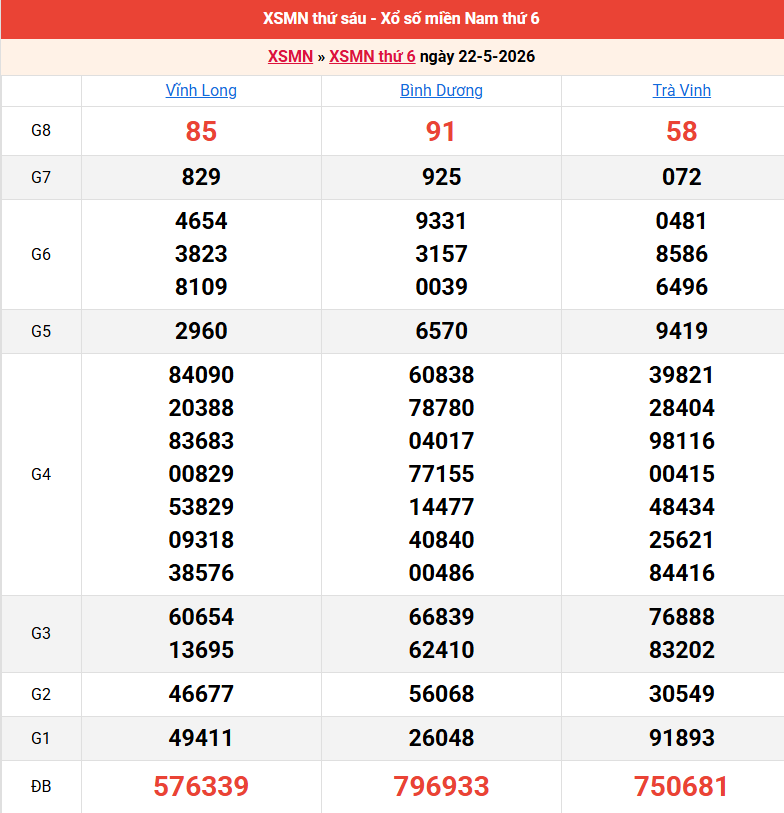Click G4 number 48434

pyautogui.click(x=681, y=507)
